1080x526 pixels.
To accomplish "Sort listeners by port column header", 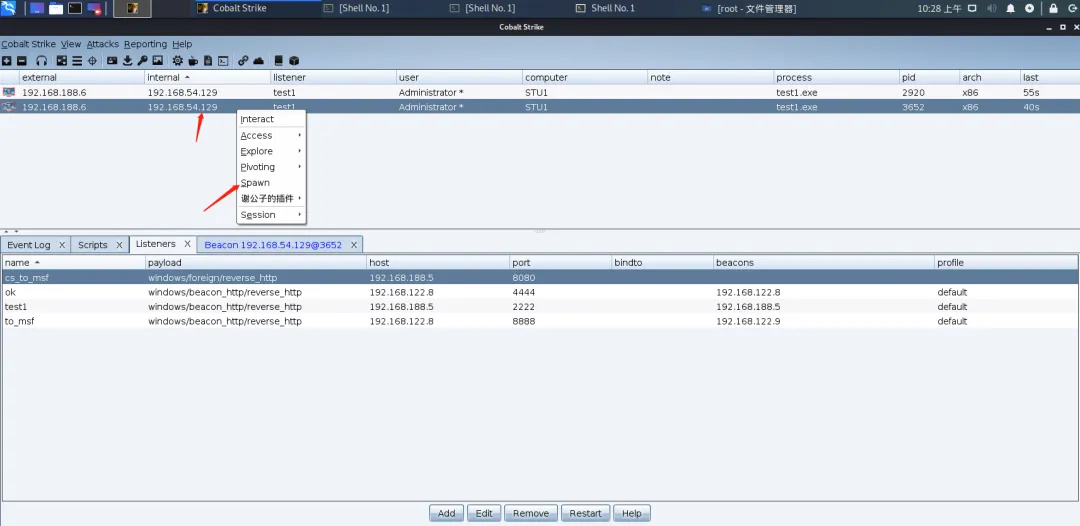I will pos(561,263).
